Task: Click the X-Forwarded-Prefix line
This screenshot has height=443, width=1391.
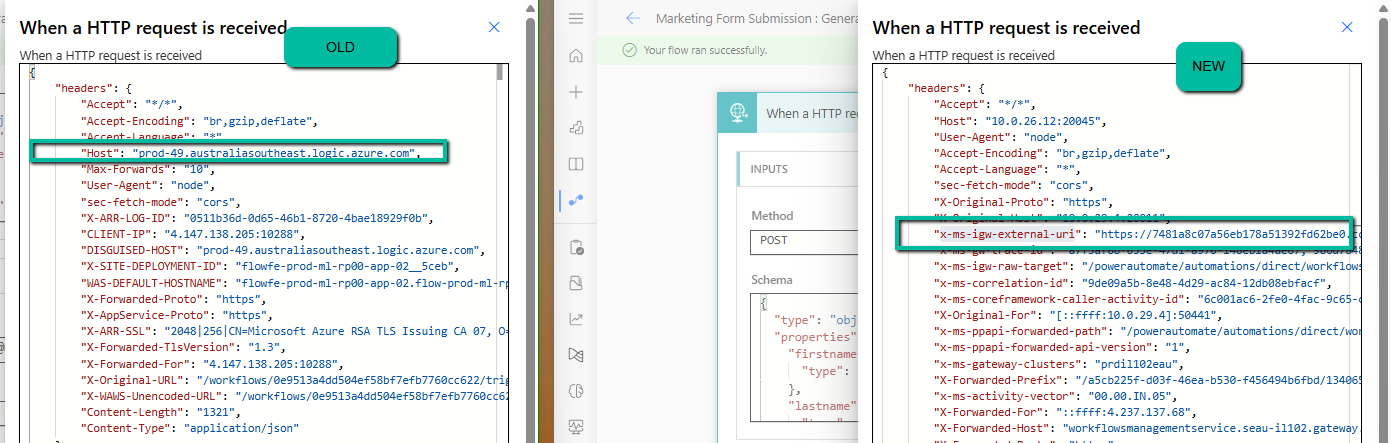Action: (1147, 380)
